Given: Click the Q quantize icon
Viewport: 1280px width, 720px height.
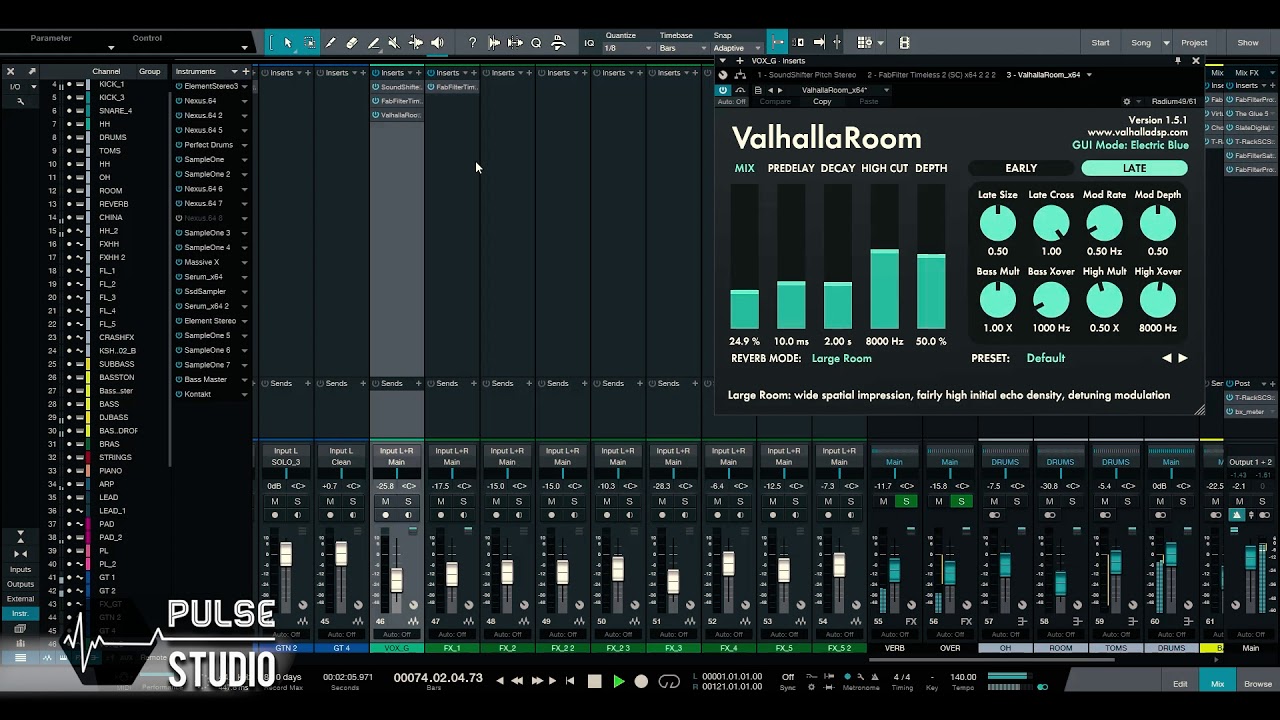Looking at the screenshot, I should coord(536,43).
